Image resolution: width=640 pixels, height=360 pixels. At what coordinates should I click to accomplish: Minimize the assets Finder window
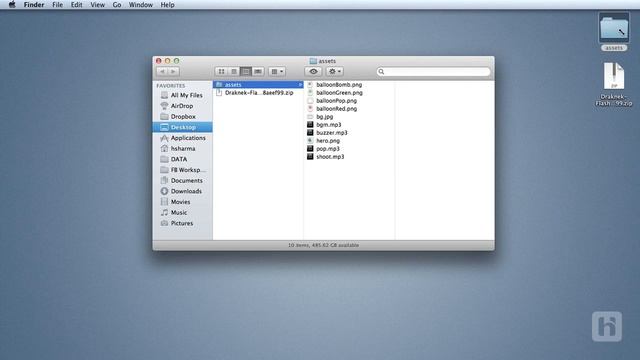click(x=167, y=61)
